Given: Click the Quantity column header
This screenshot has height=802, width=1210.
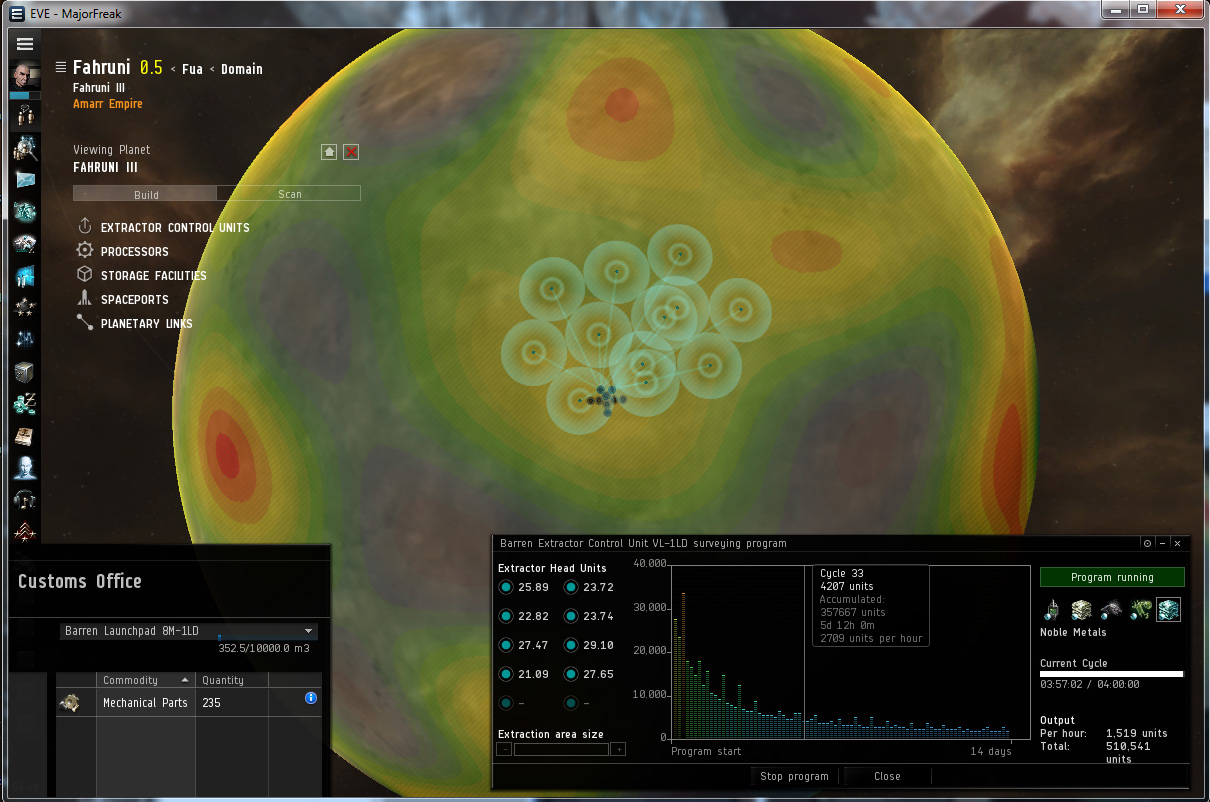Looking at the screenshot, I should [x=231, y=680].
